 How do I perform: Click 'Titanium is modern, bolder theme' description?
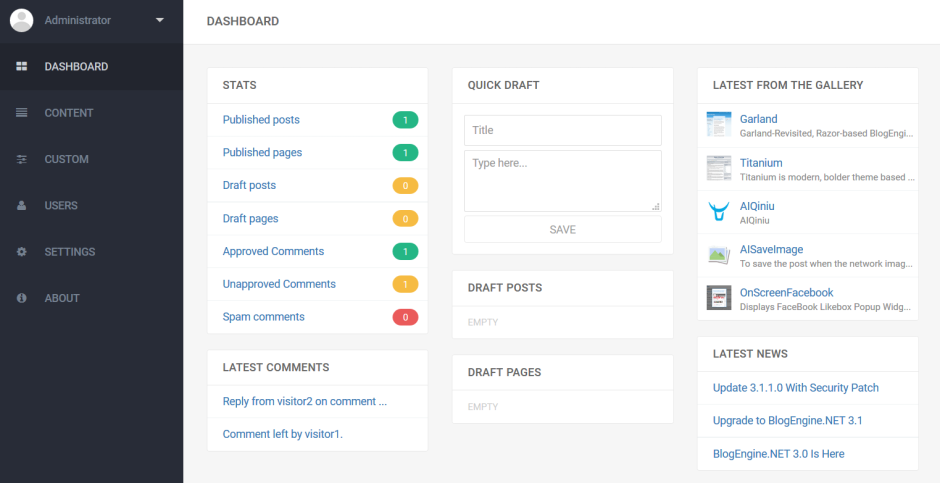827,177
